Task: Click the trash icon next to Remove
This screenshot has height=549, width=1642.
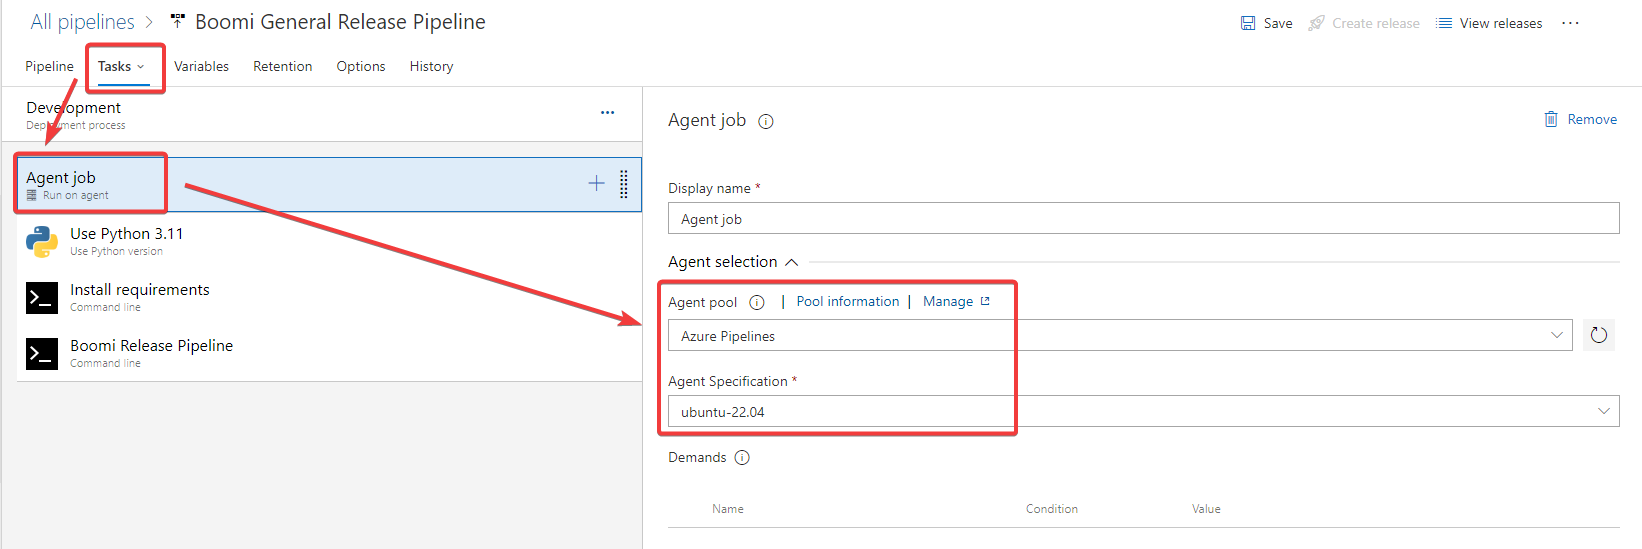Action: pyautogui.click(x=1551, y=119)
